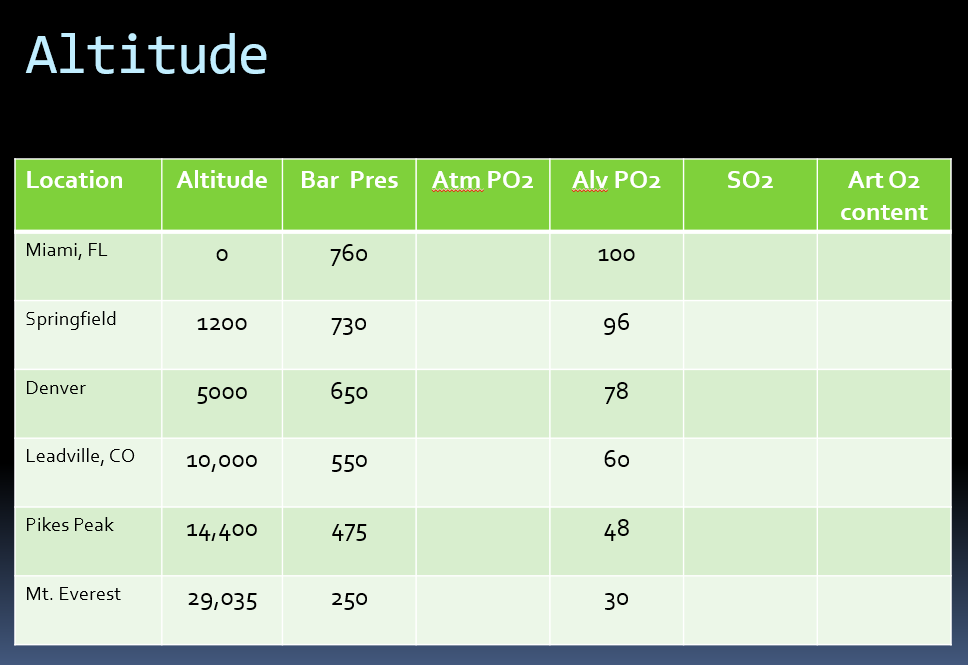The width and height of the screenshot is (968, 665).
Task: Click the 760 barometric pressure value
Action: coord(349,255)
